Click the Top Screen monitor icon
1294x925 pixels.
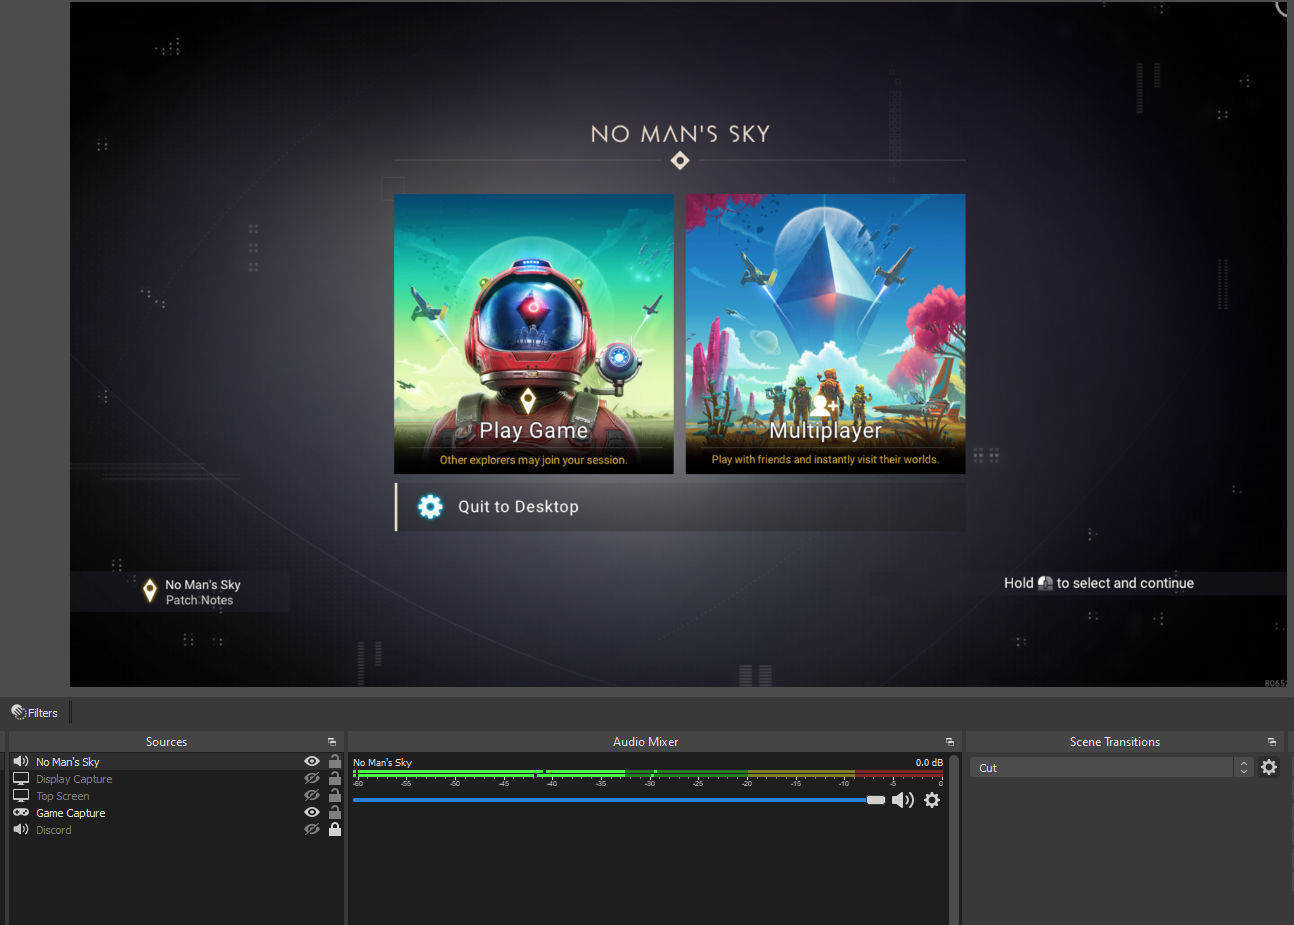pos(20,795)
